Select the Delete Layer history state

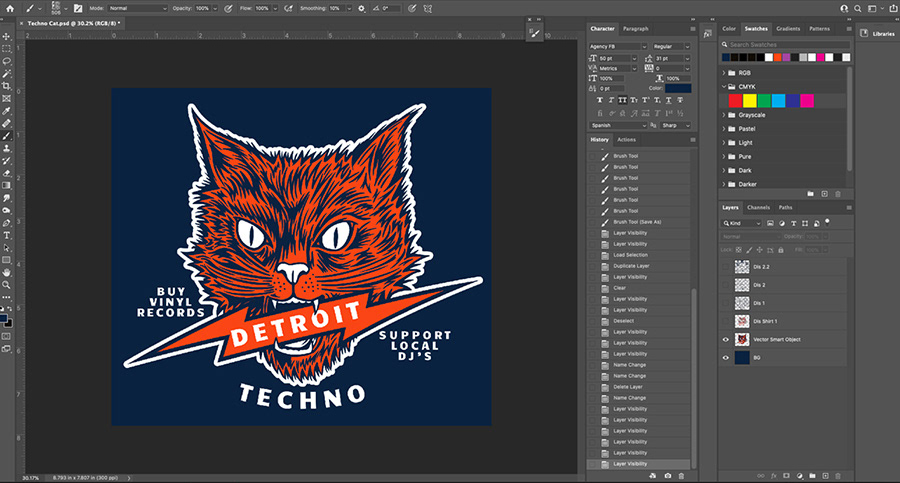(x=639, y=387)
